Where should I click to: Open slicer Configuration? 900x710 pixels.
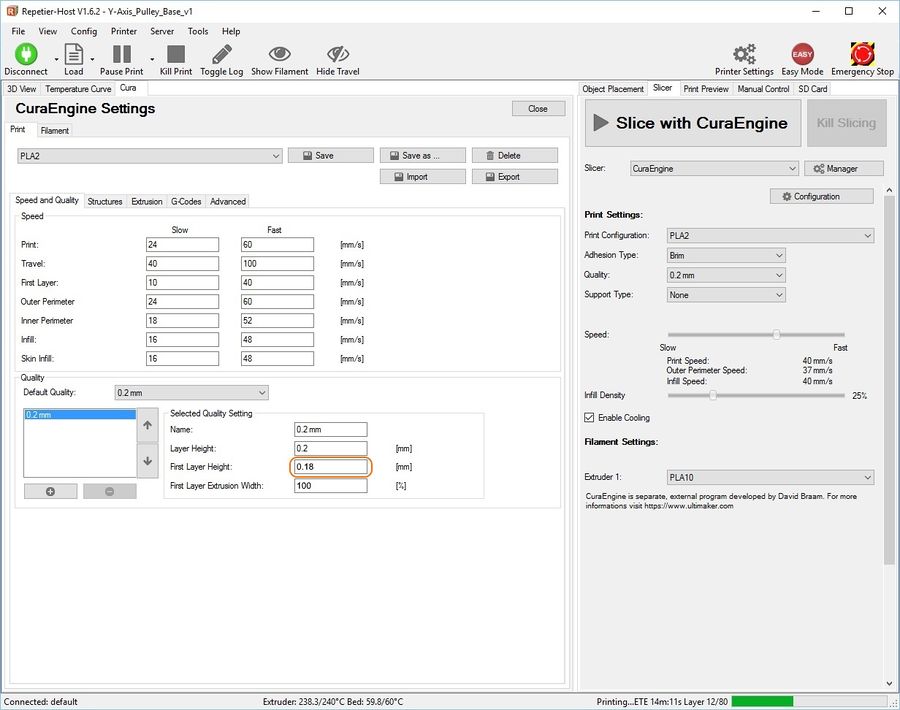821,196
